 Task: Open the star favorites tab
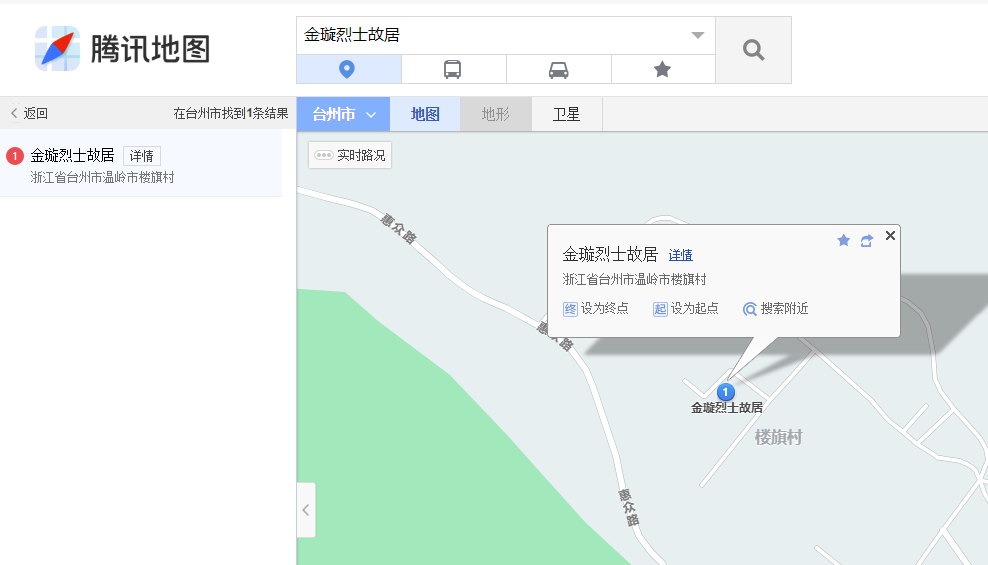(x=662, y=69)
